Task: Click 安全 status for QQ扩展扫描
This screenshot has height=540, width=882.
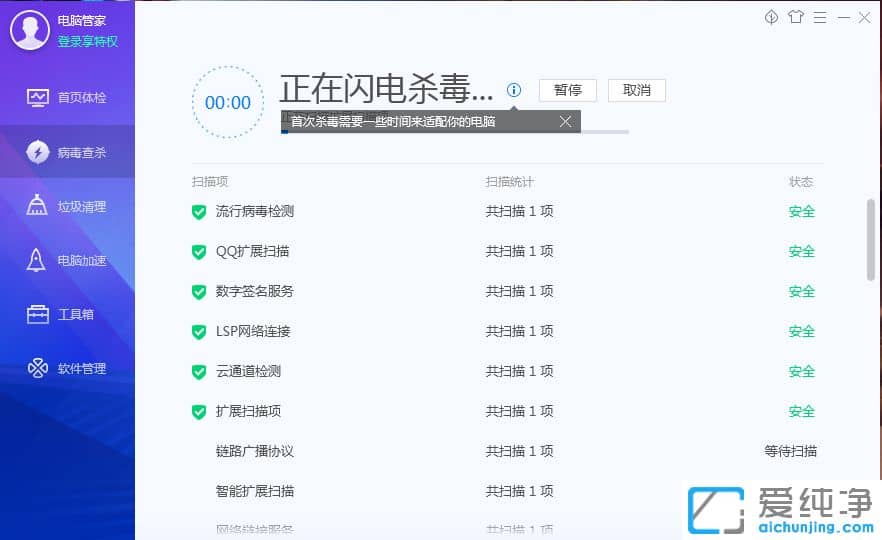Action: [x=802, y=251]
